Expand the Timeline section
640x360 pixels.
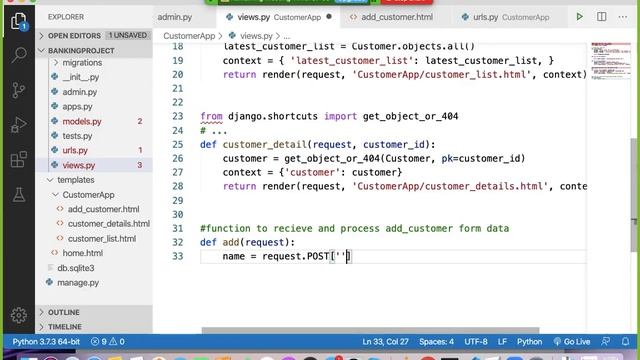94,327
